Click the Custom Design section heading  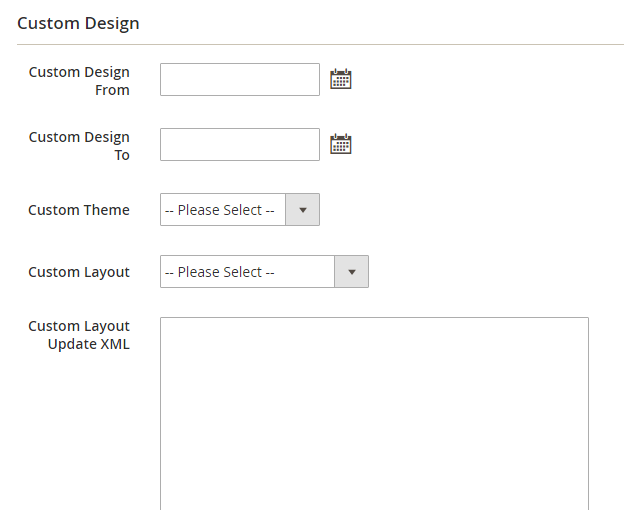pos(78,23)
